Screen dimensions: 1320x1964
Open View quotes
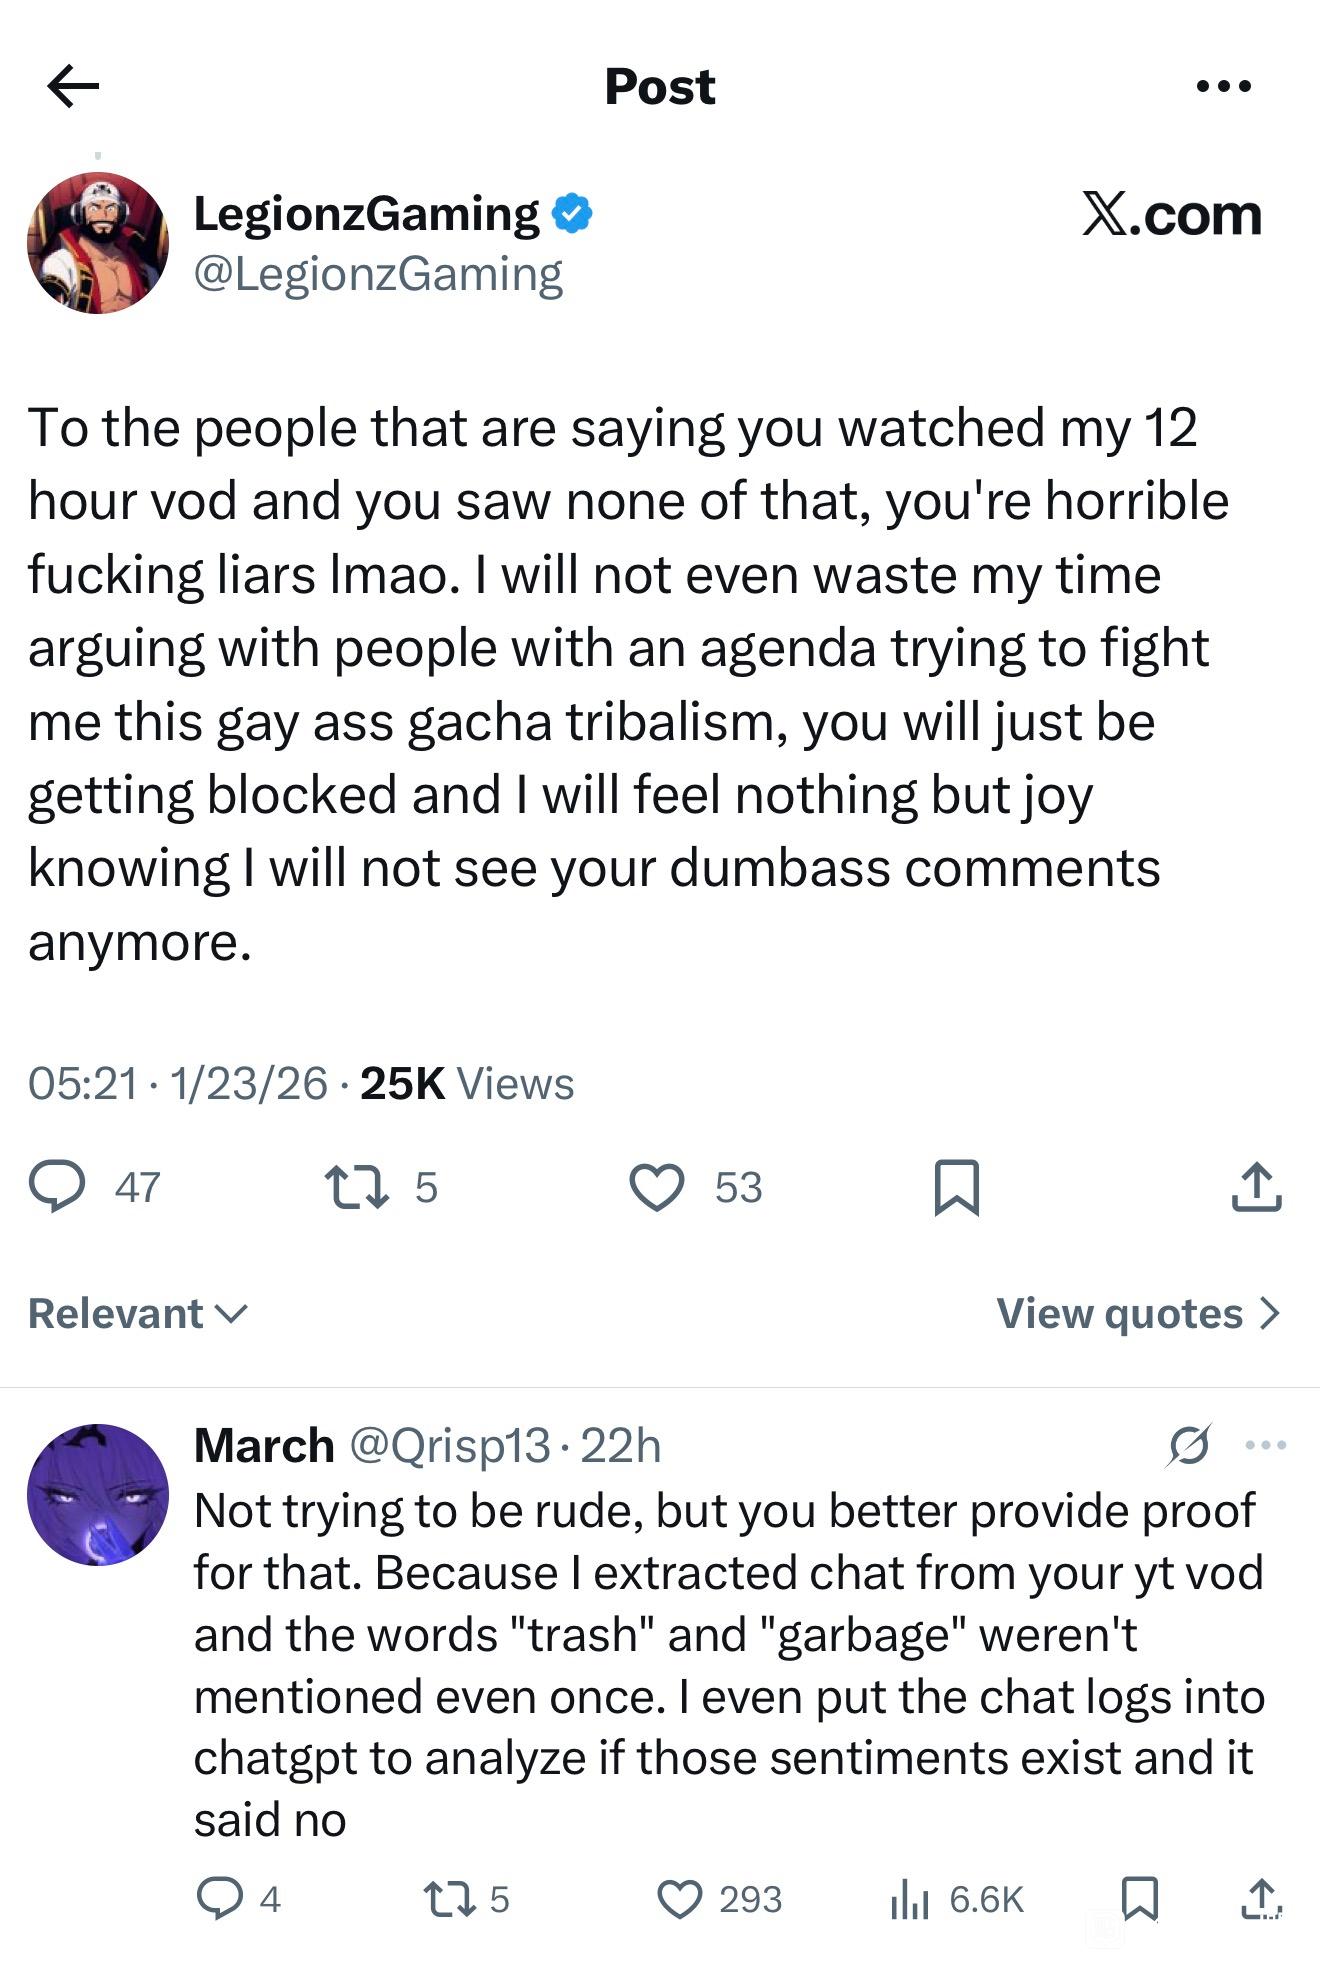click(1138, 1313)
